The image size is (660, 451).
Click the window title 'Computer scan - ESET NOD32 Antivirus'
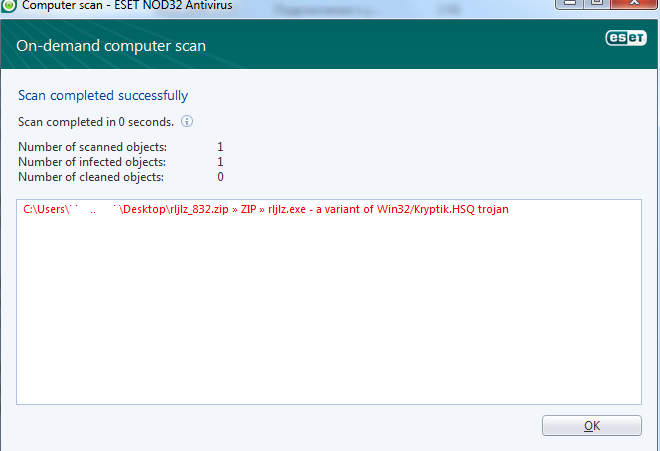127,5
